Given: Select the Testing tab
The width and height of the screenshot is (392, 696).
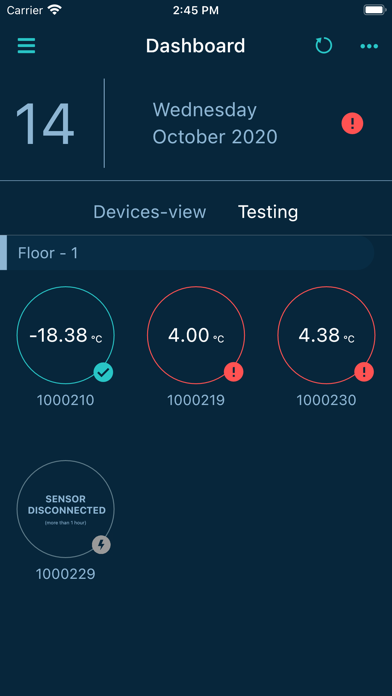Looking at the screenshot, I should [x=268, y=212].
